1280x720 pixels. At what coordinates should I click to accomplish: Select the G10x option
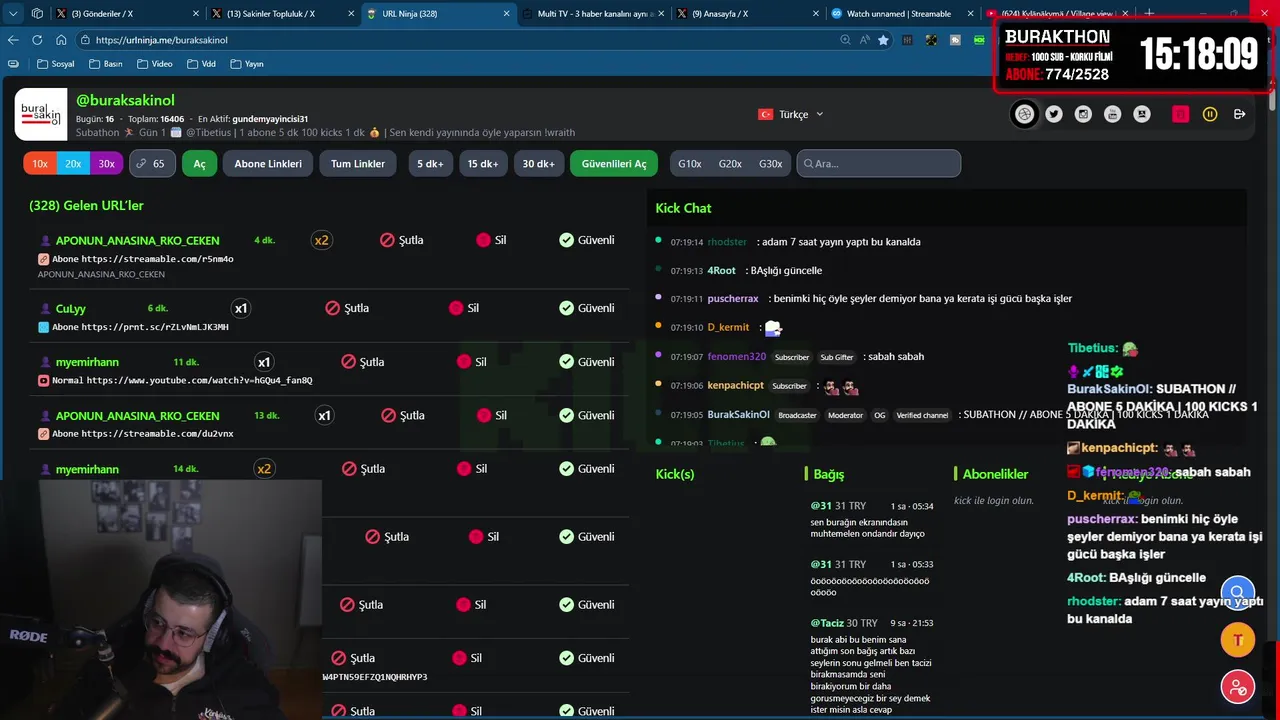pyautogui.click(x=690, y=163)
